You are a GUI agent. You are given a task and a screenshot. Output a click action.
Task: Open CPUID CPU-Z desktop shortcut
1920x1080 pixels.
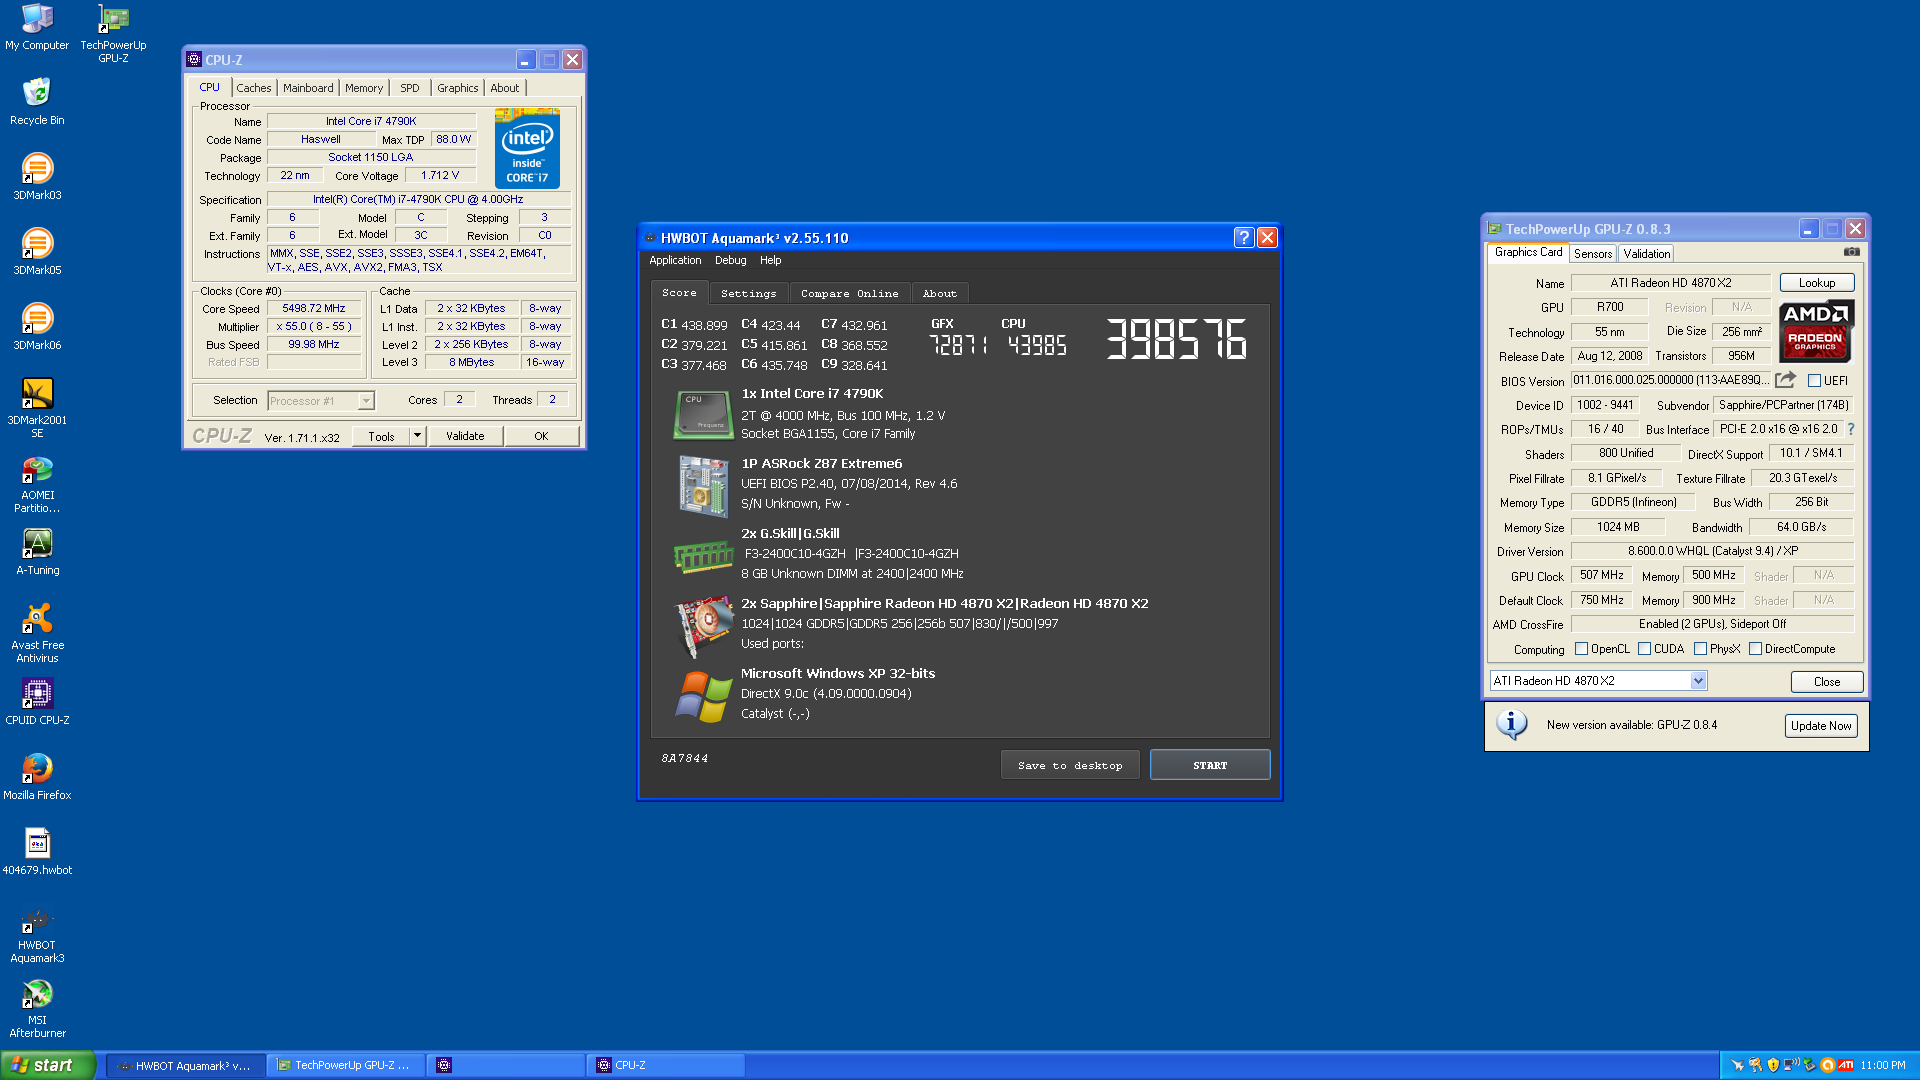(x=37, y=701)
